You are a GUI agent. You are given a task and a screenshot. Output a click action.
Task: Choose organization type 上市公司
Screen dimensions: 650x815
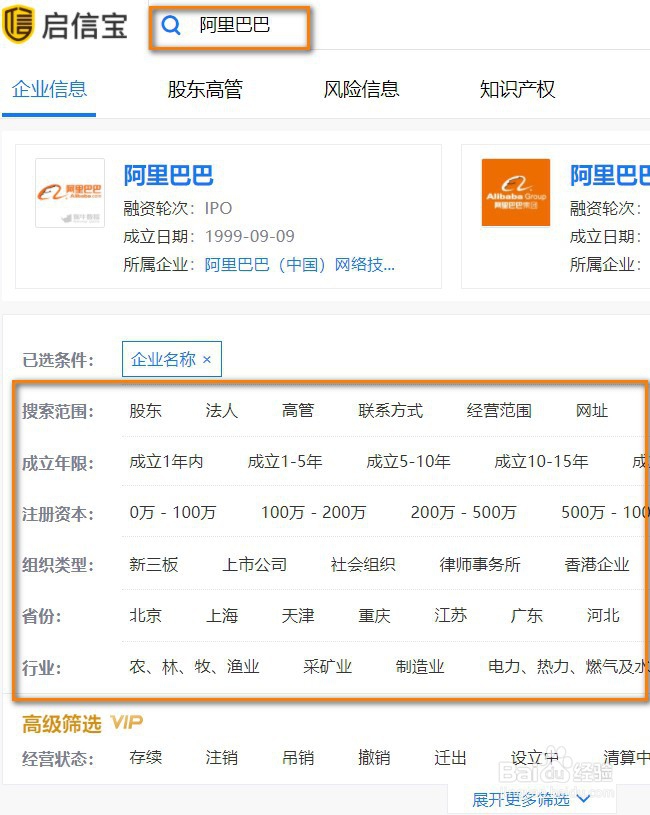pos(255,564)
